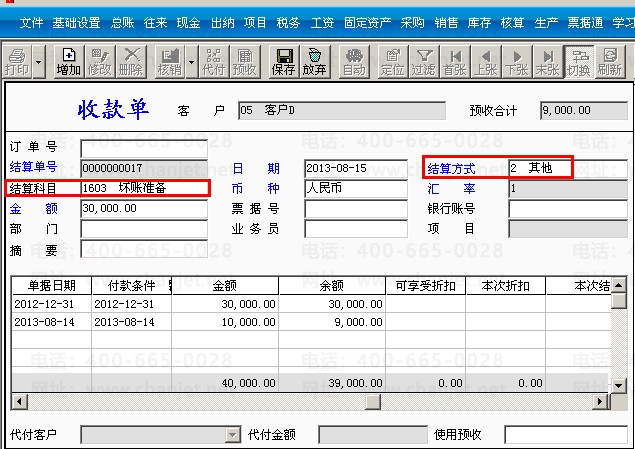Go to next record with 下张
The height and width of the screenshot is (449, 635).
(517, 62)
